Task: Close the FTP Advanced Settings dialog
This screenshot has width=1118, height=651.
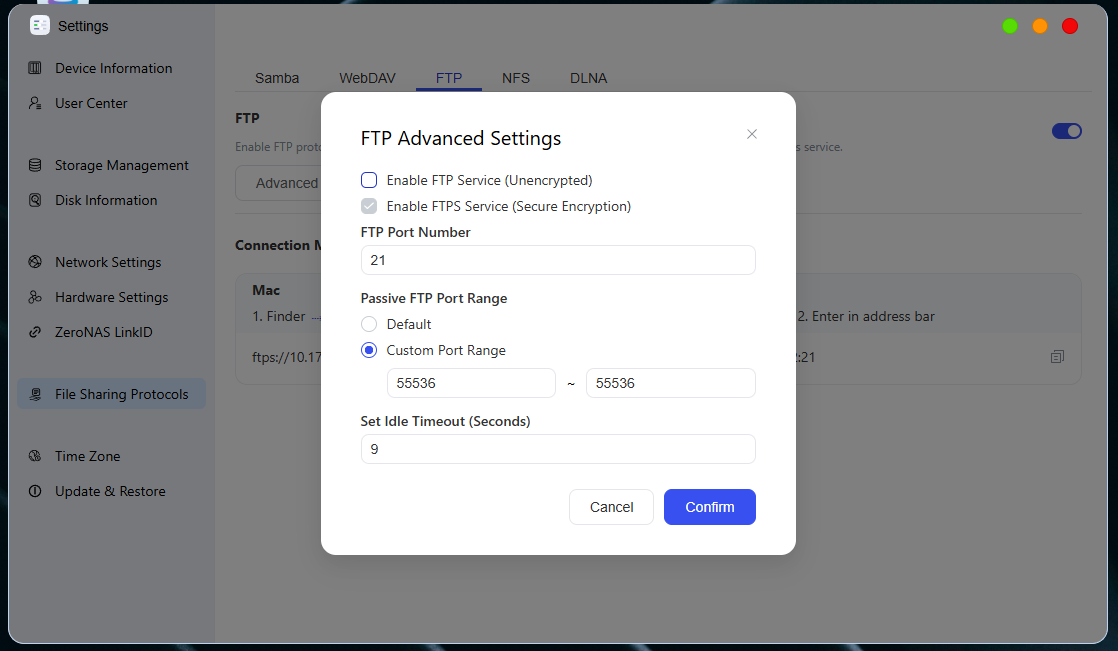Action: (x=752, y=134)
